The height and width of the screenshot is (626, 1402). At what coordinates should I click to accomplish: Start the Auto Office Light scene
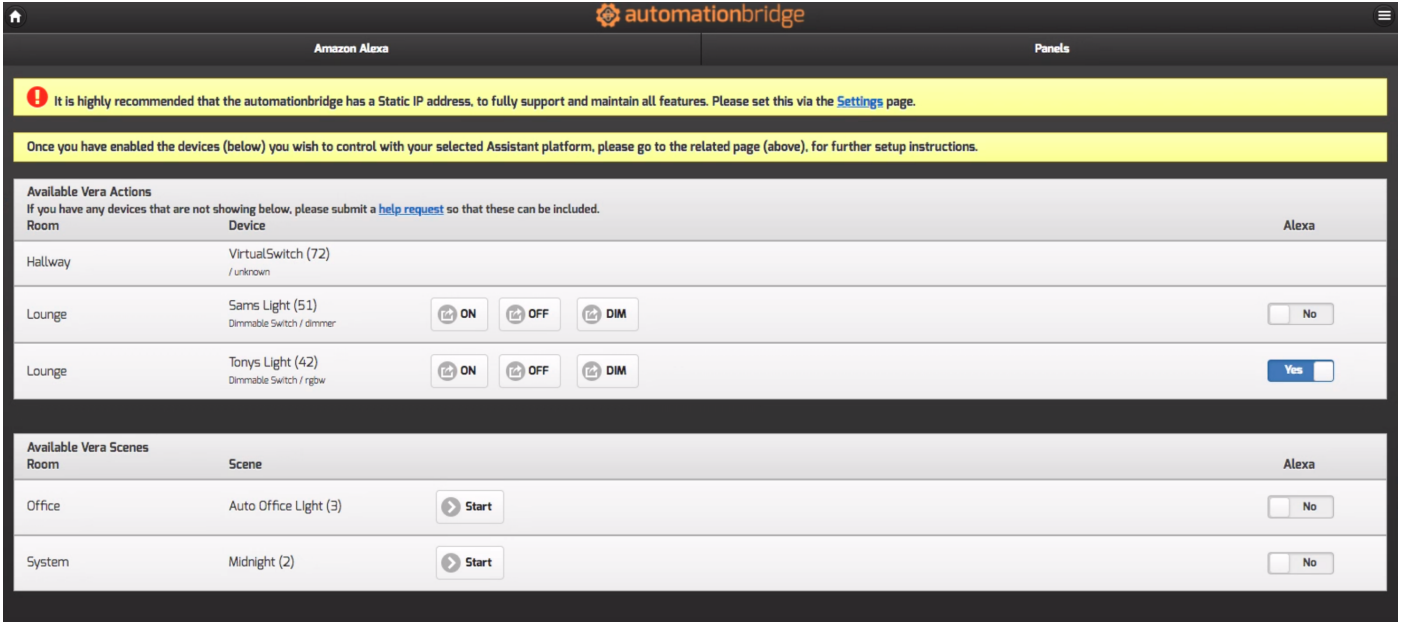(469, 506)
